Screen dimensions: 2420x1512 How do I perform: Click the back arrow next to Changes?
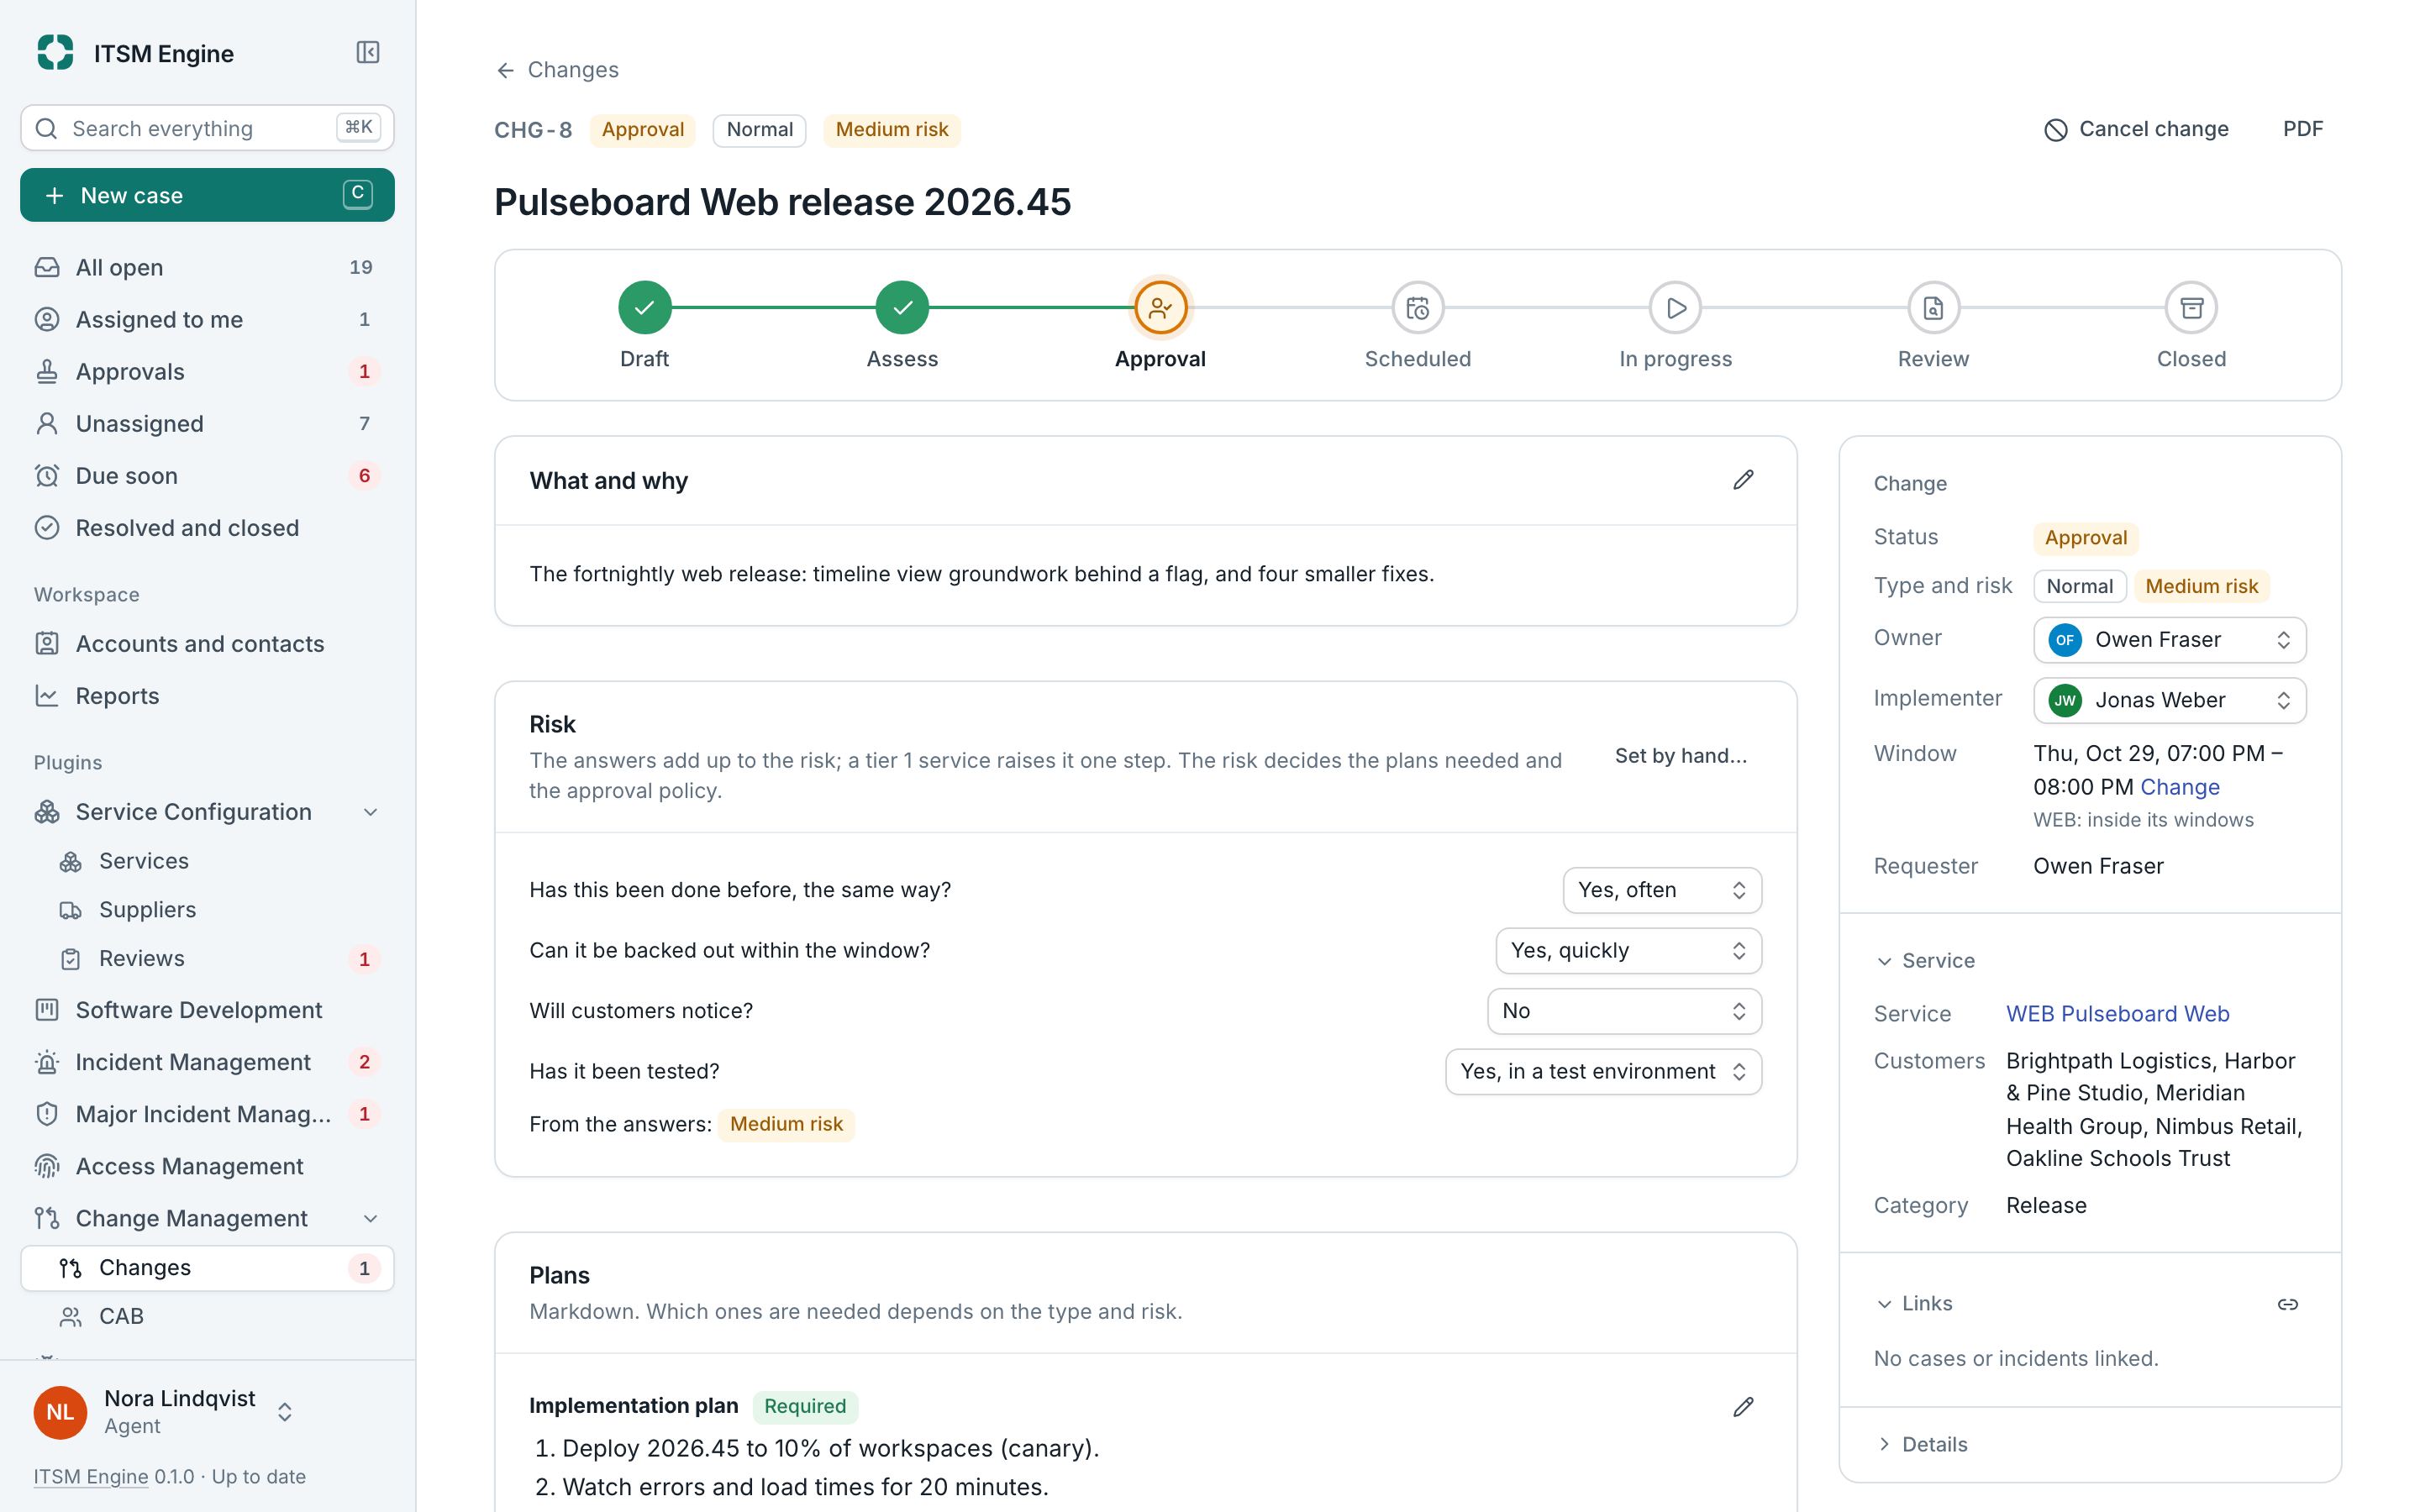(505, 70)
